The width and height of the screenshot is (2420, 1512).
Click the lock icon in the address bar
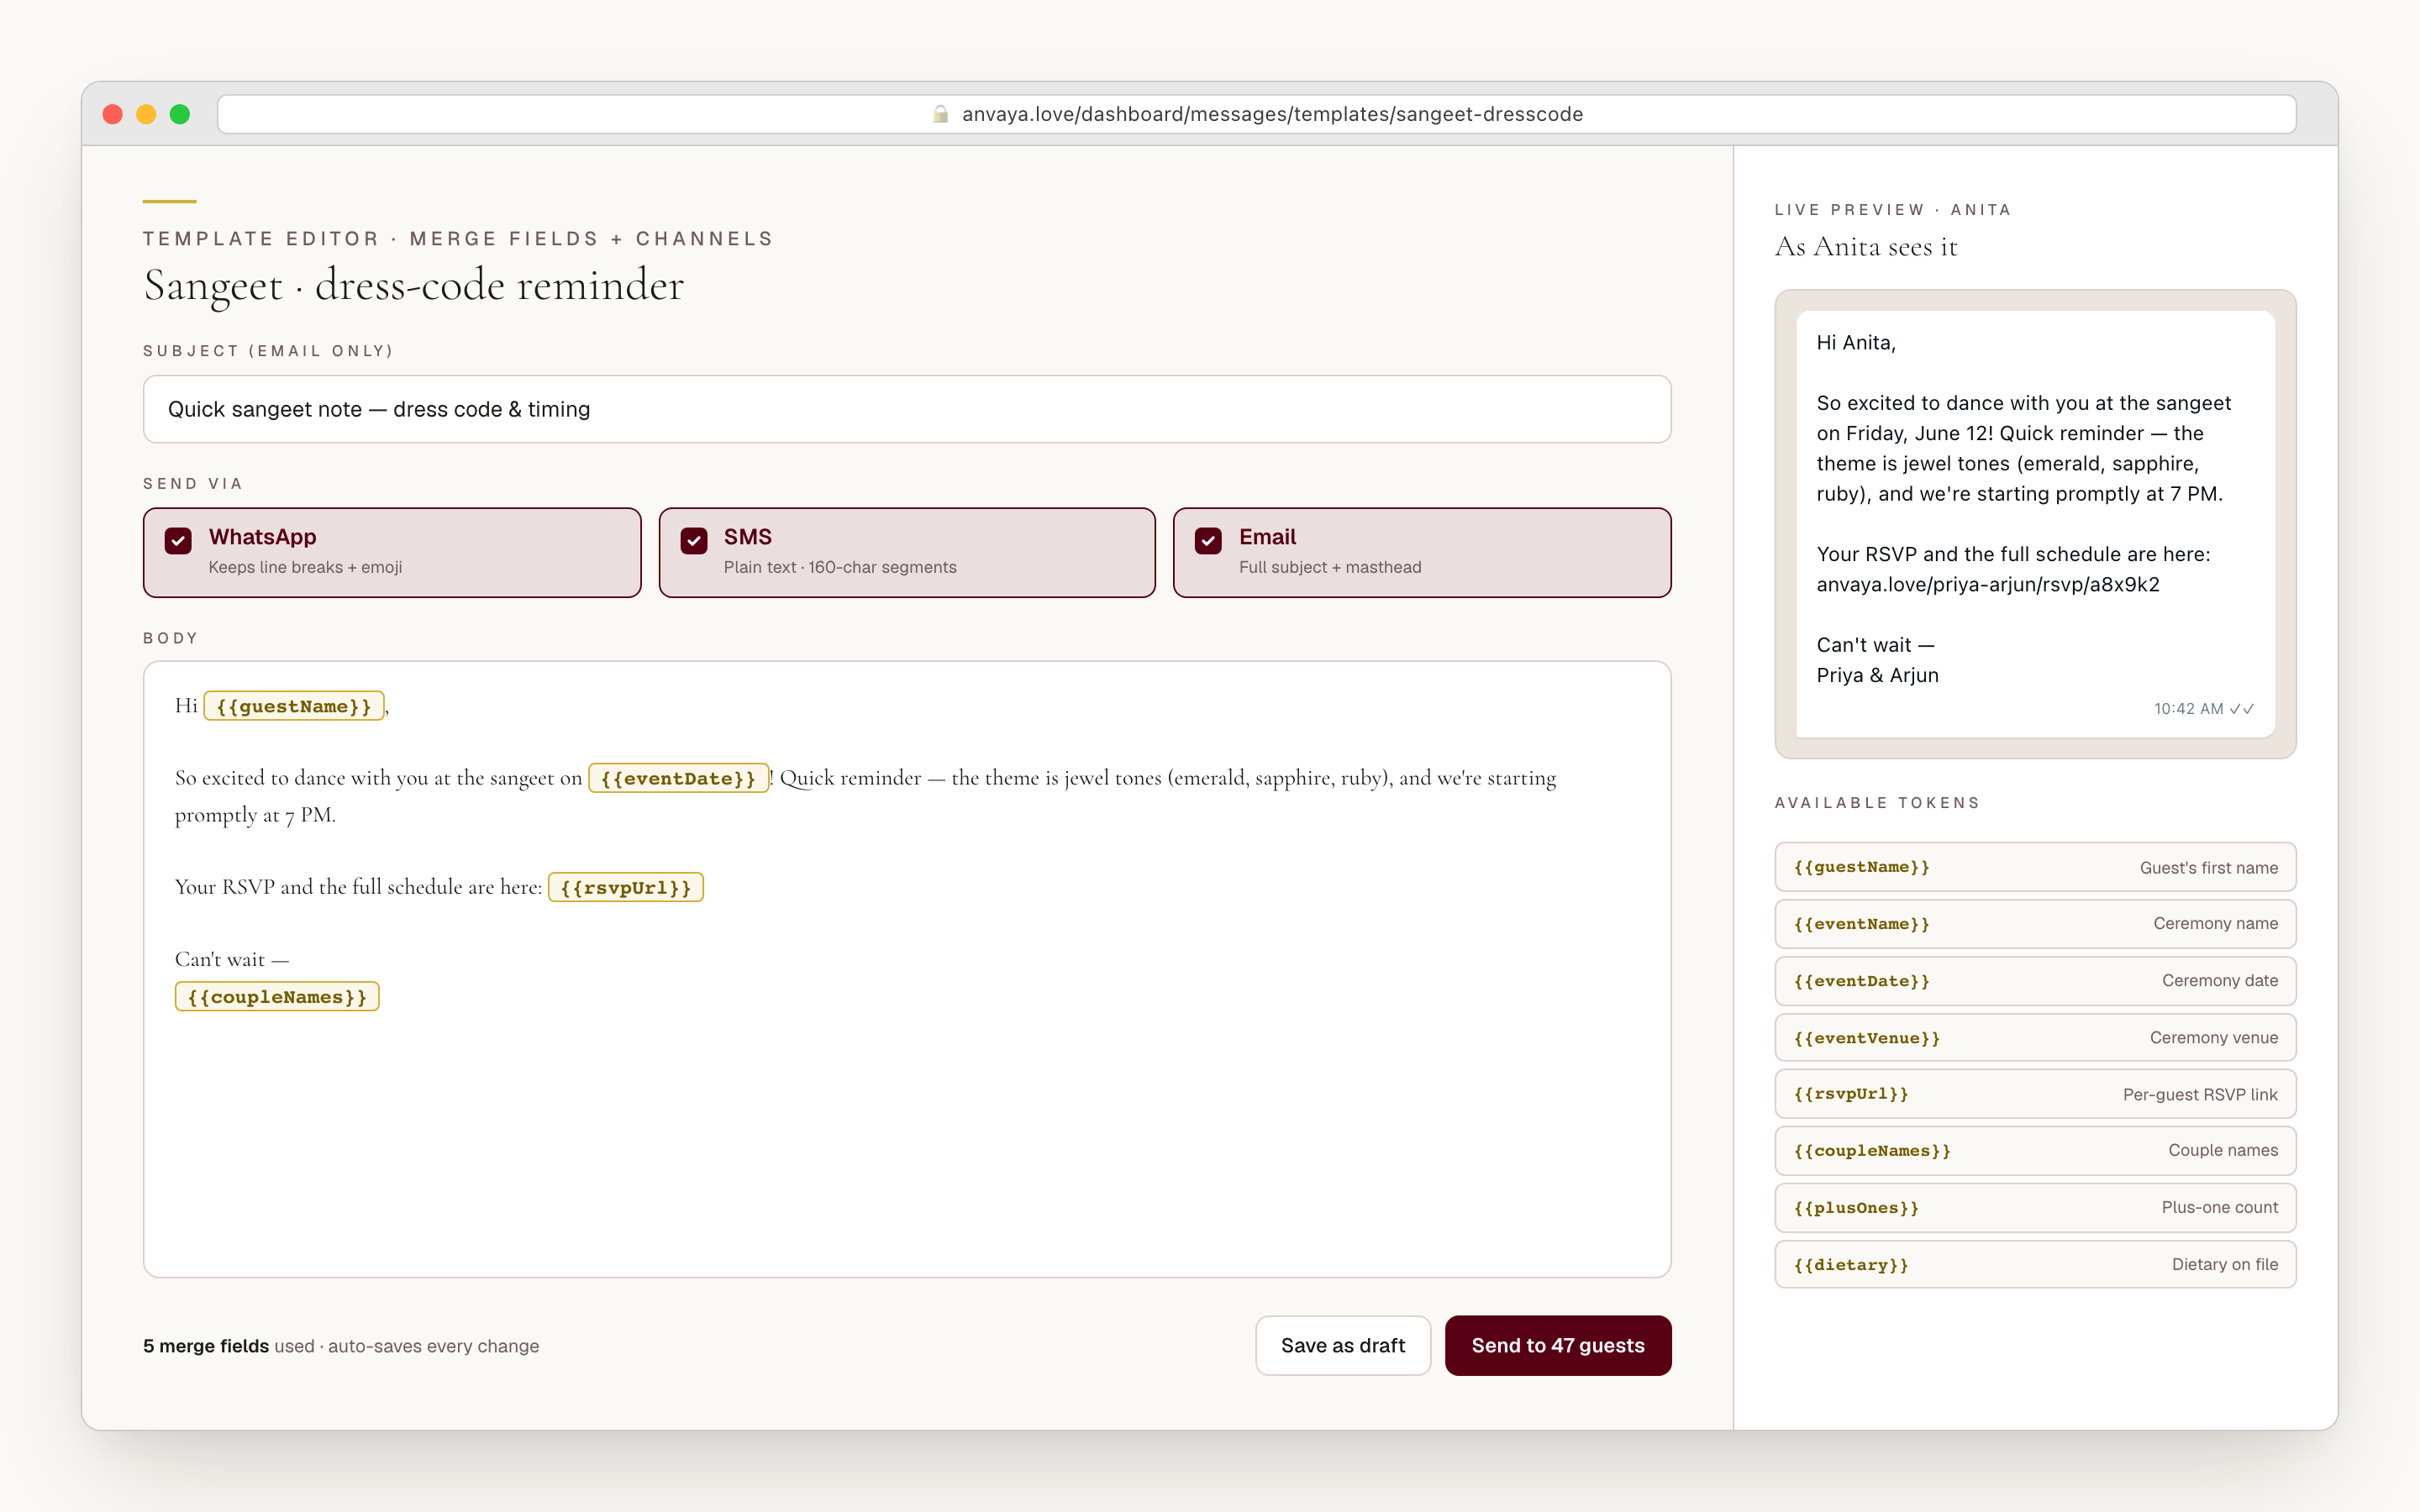tap(940, 114)
